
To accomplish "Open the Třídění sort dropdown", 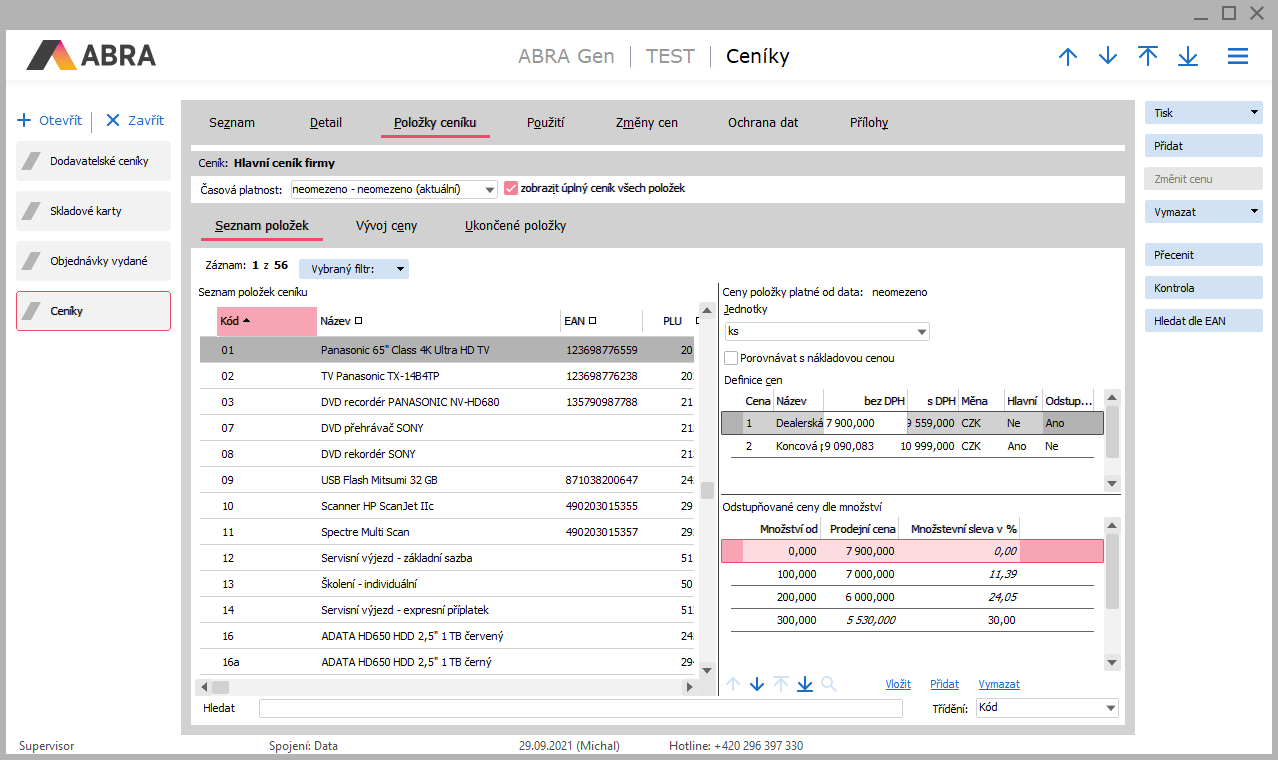I will pos(1110,708).
